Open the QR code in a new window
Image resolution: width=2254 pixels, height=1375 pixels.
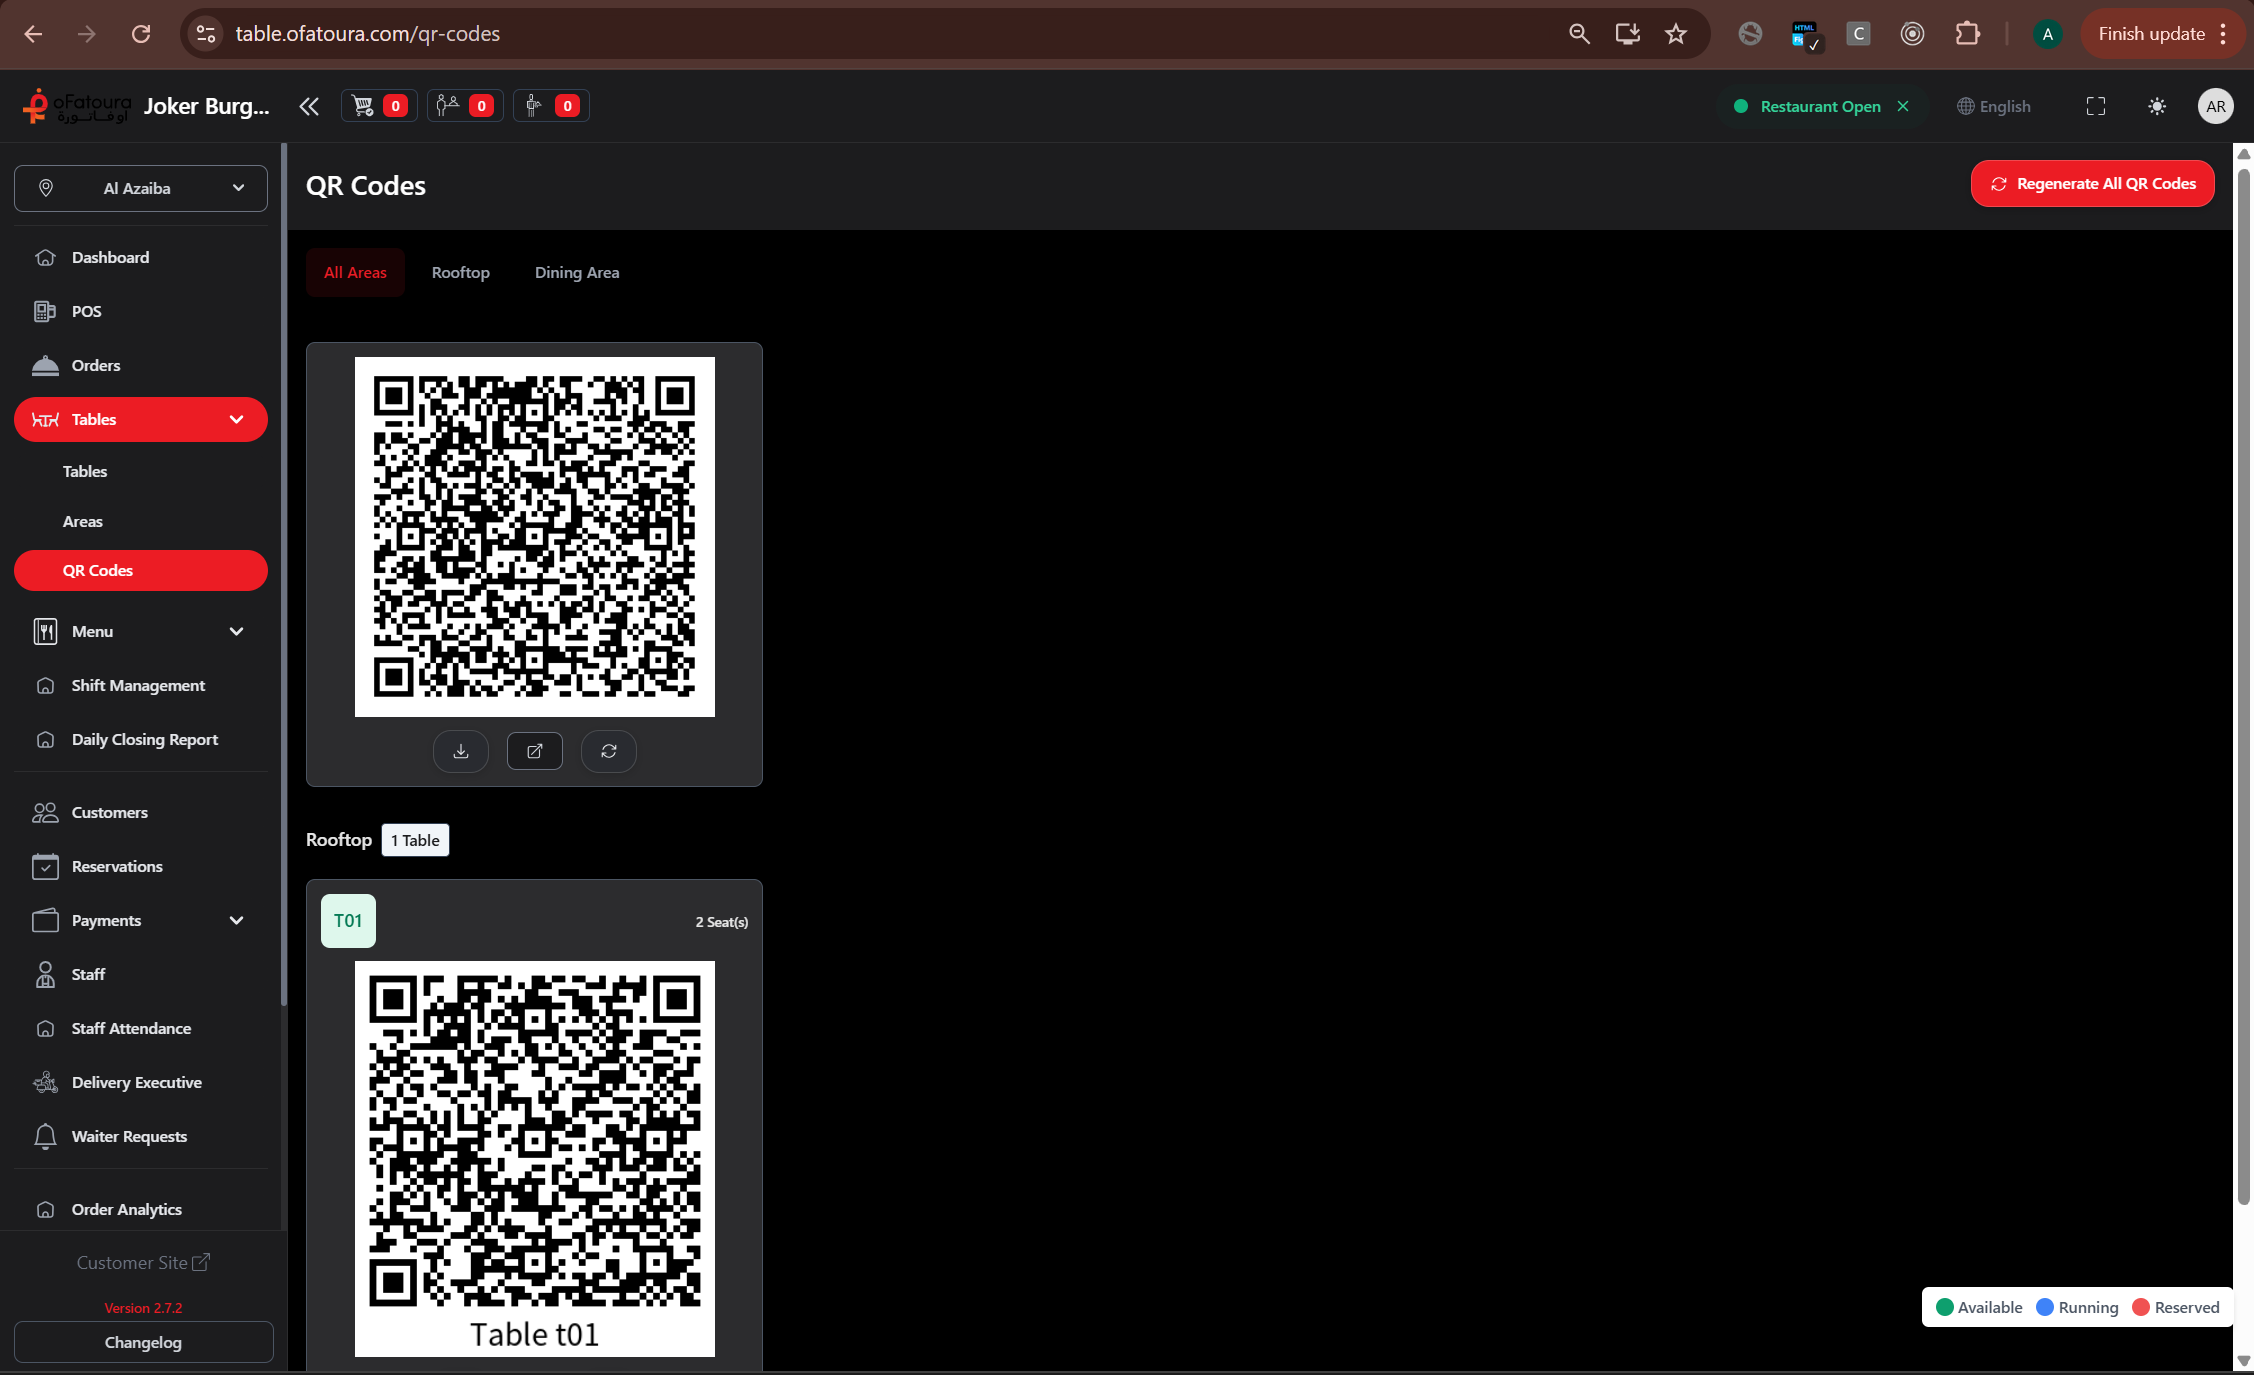[x=534, y=751]
